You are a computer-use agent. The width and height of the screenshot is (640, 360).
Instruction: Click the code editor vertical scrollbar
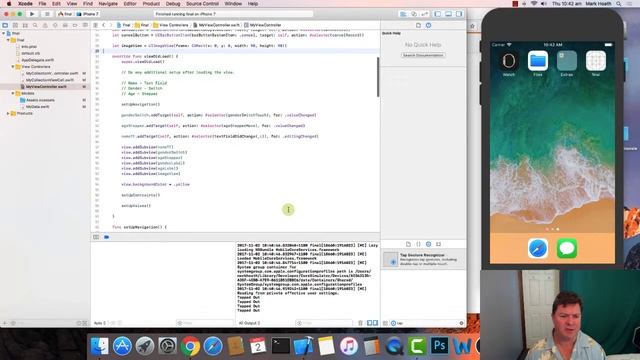click(x=378, y=77)
